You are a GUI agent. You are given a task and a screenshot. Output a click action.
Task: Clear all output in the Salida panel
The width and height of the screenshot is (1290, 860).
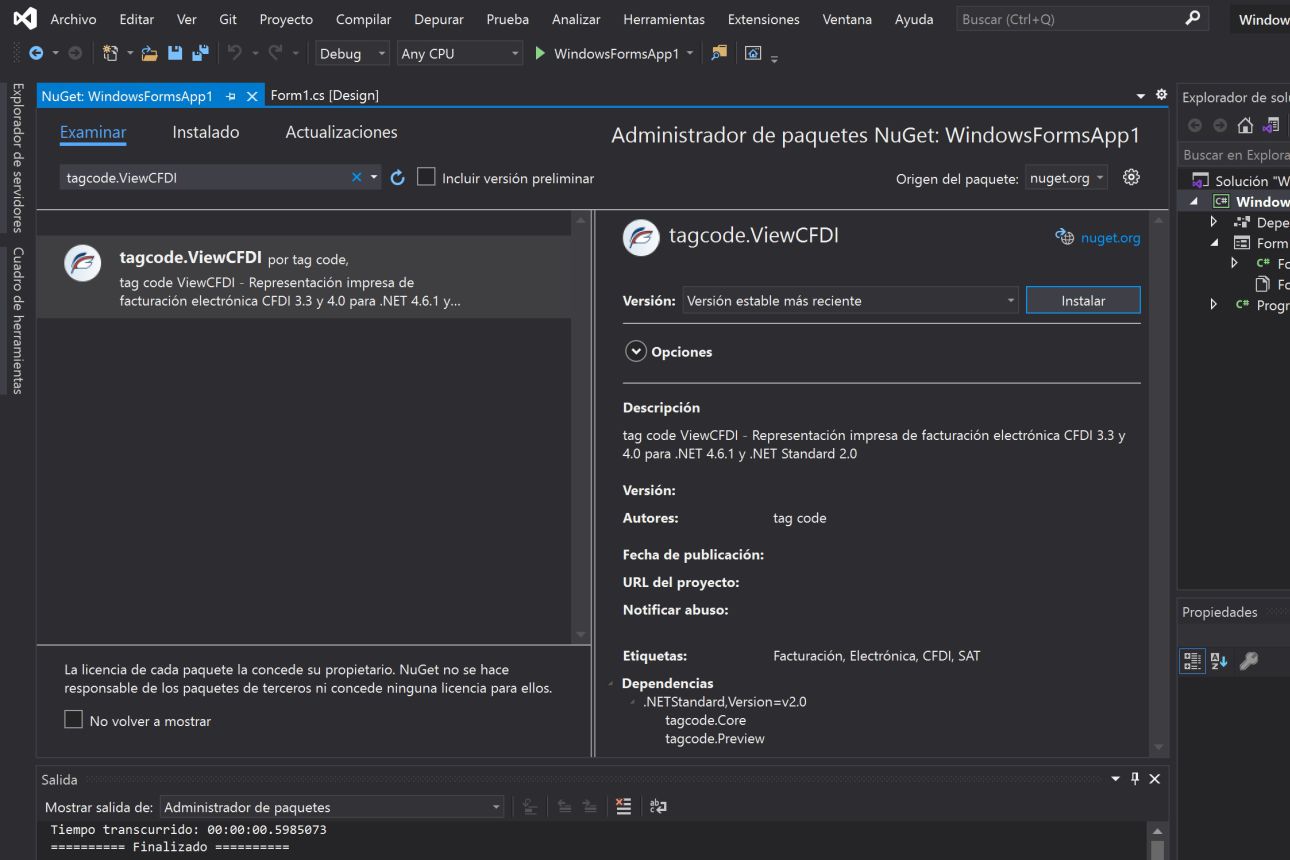pyautogui.click(x=623, y=806)
